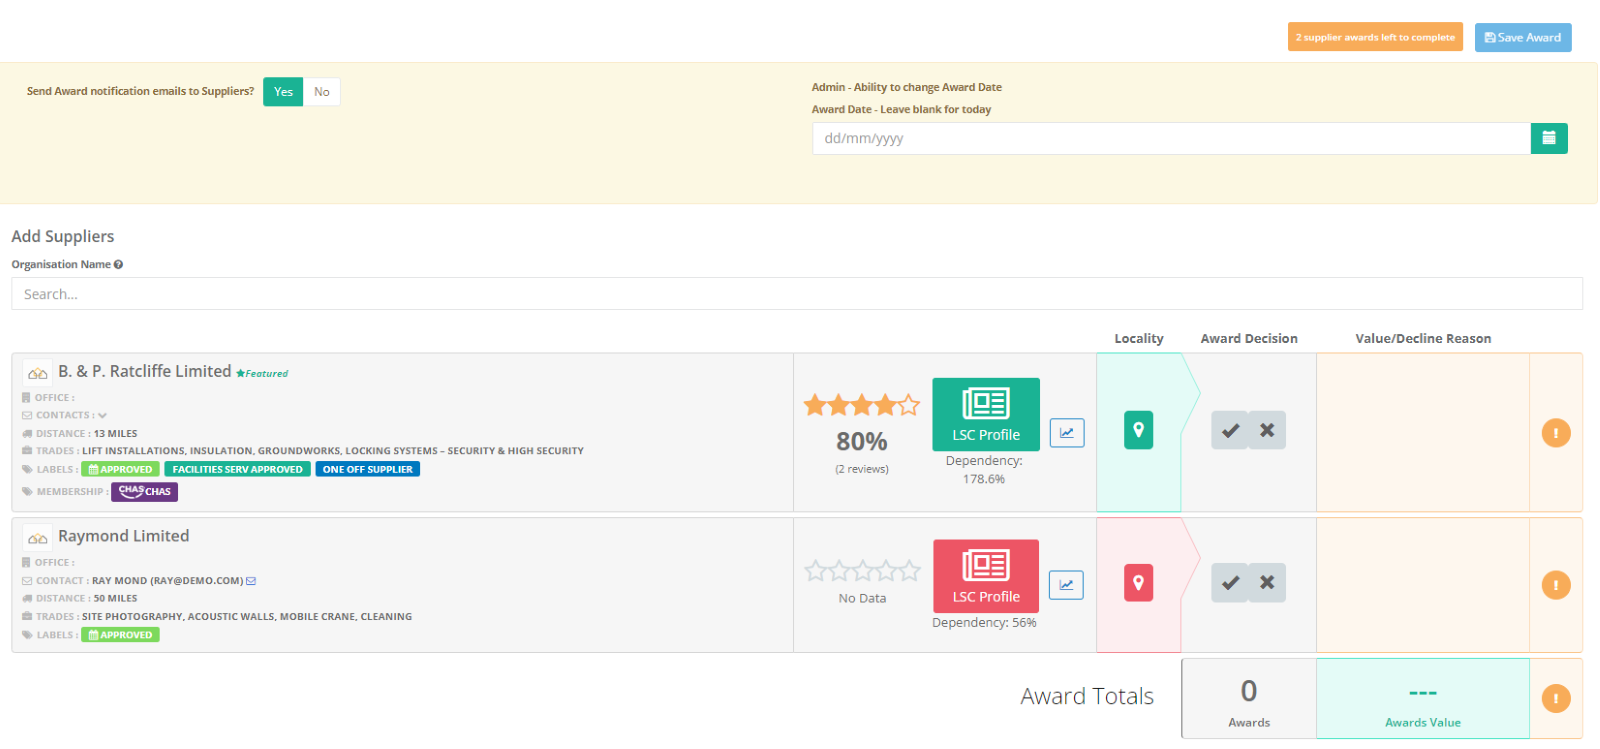Open green LSC Profile for Ratcliffe
Image resolution: width=1600 pixels, height=749 pixels.
click(x=985, y=414)
